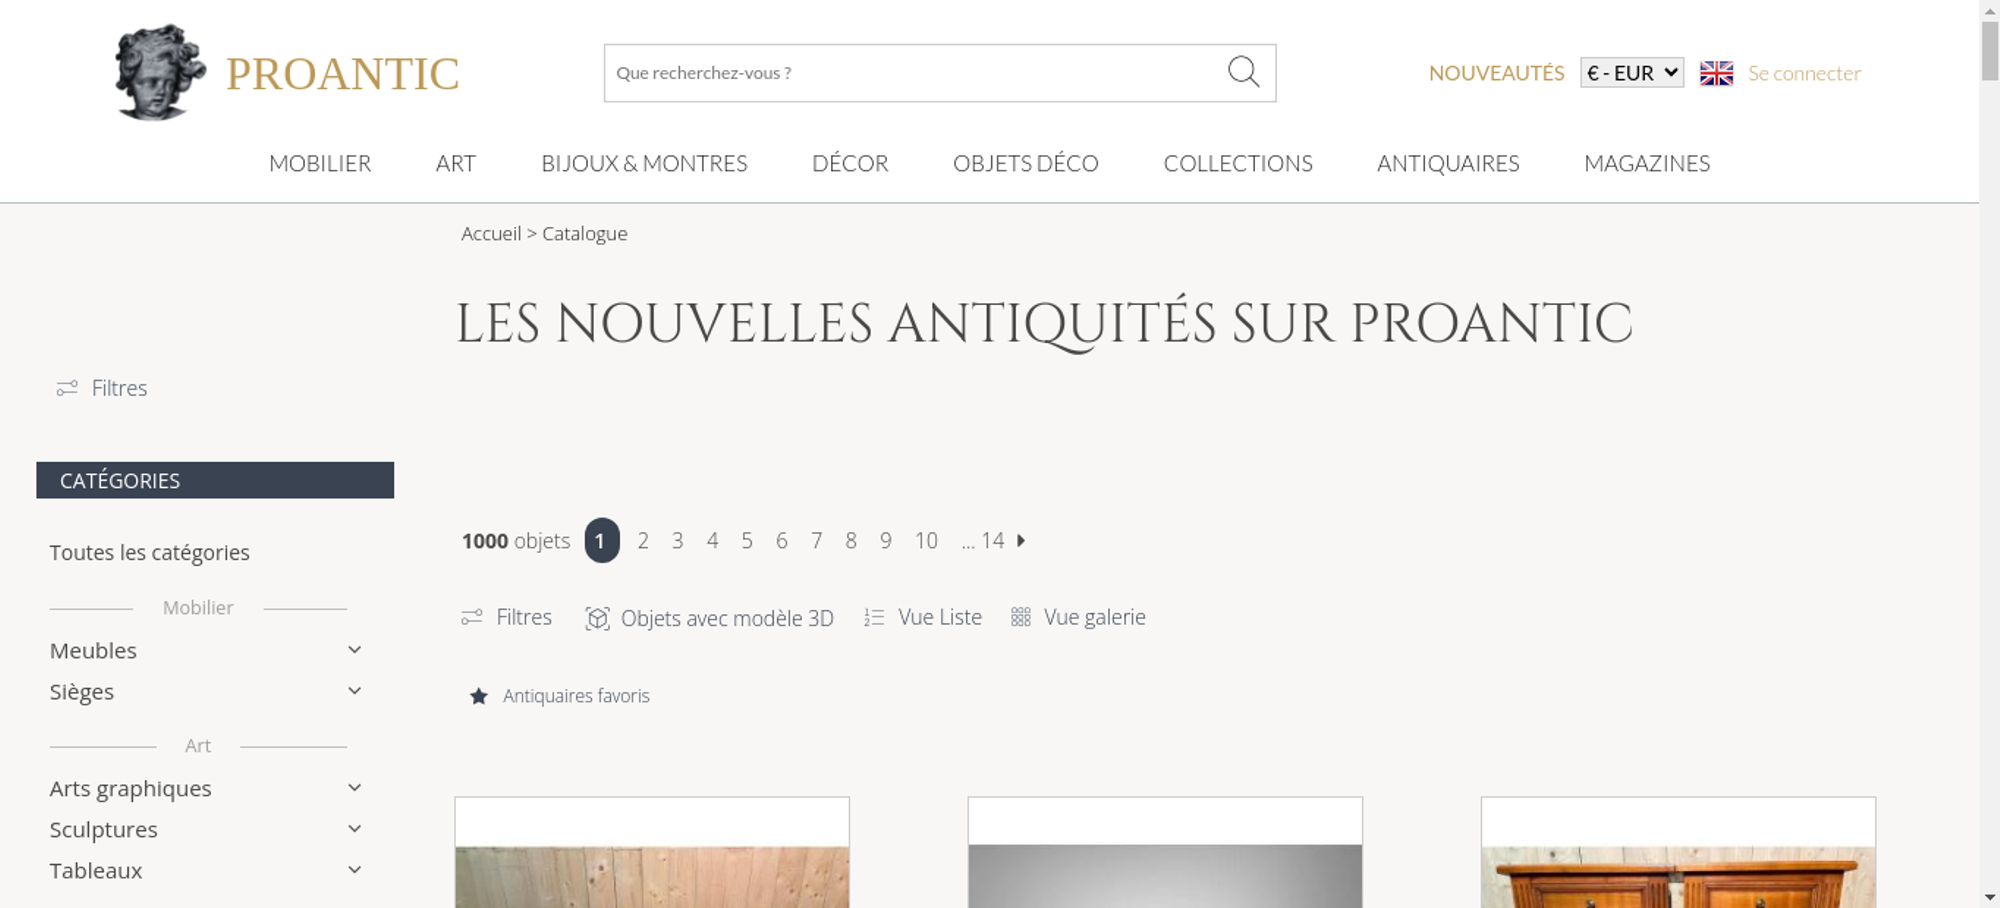Click the Se connecter link
Screen dimensions: 2000x908
point(1804,73)
